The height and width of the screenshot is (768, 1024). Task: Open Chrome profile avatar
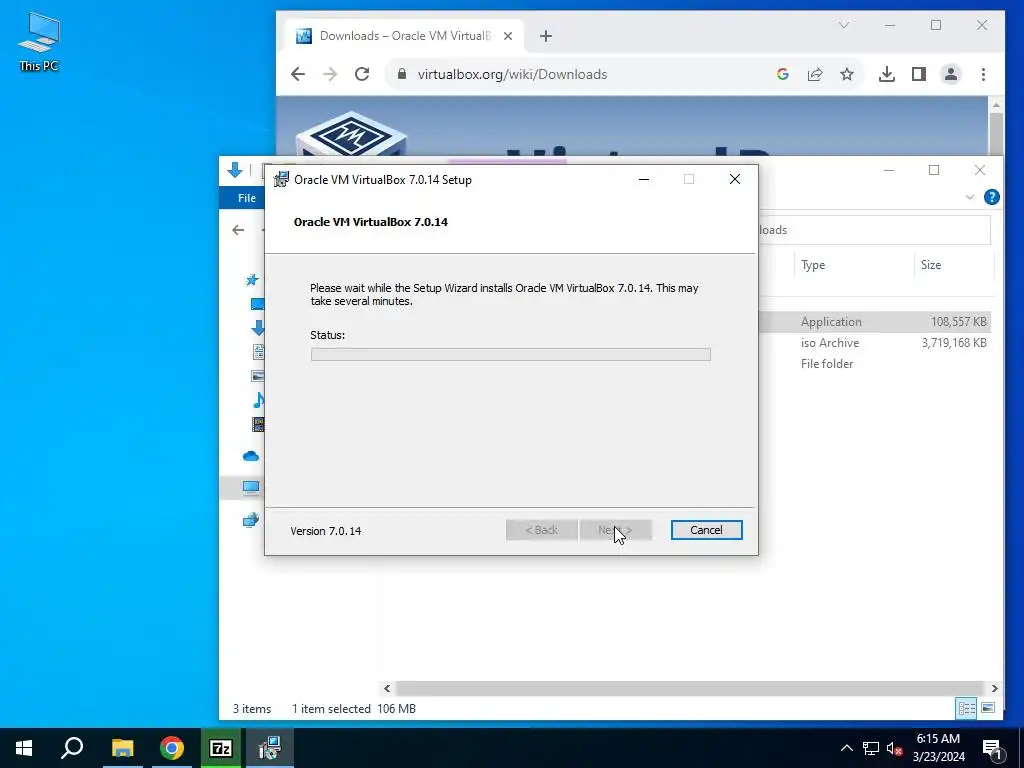point(951,74)
